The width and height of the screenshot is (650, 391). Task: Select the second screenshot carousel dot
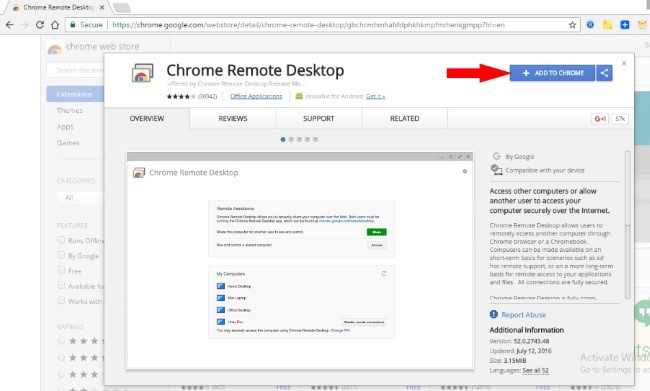point(291,140)
